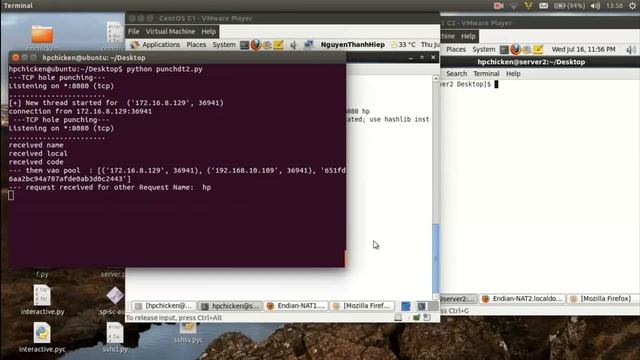Click the vertical scrollbar in the CentOS C1 terminal
The image size is (640, 360).
pyautogui.click(x=436, y=261)
